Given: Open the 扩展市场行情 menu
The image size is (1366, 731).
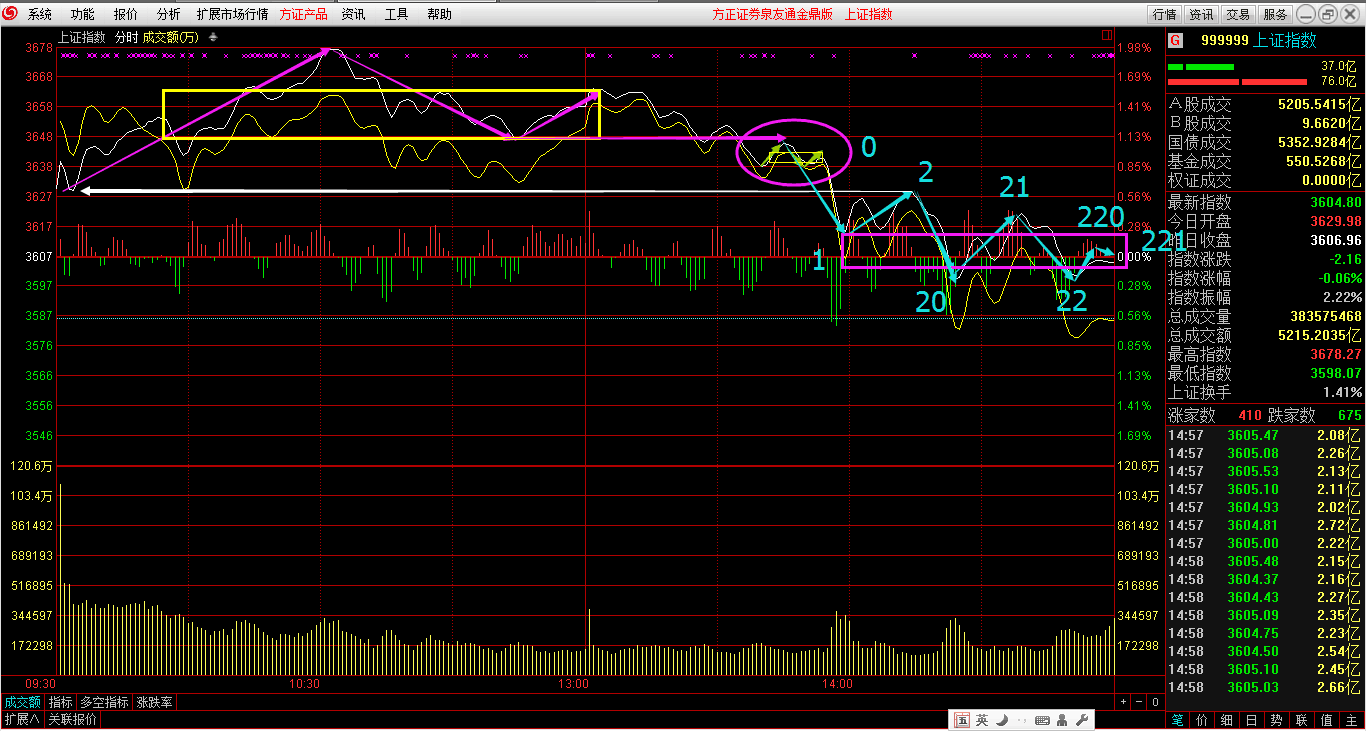Looking at the screenshot, I should click(232, 14).
